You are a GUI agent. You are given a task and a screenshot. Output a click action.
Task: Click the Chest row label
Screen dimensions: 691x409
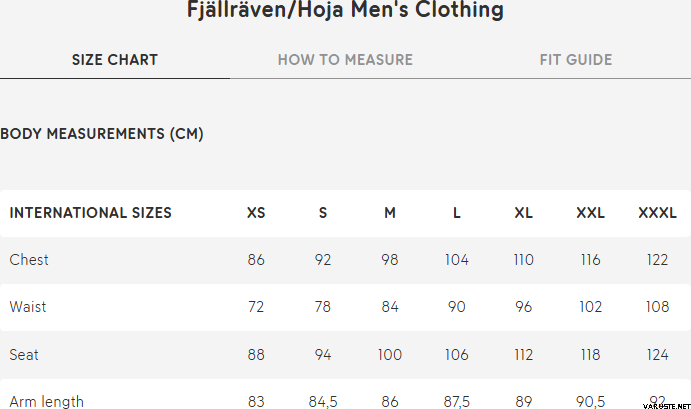(29, 260)
